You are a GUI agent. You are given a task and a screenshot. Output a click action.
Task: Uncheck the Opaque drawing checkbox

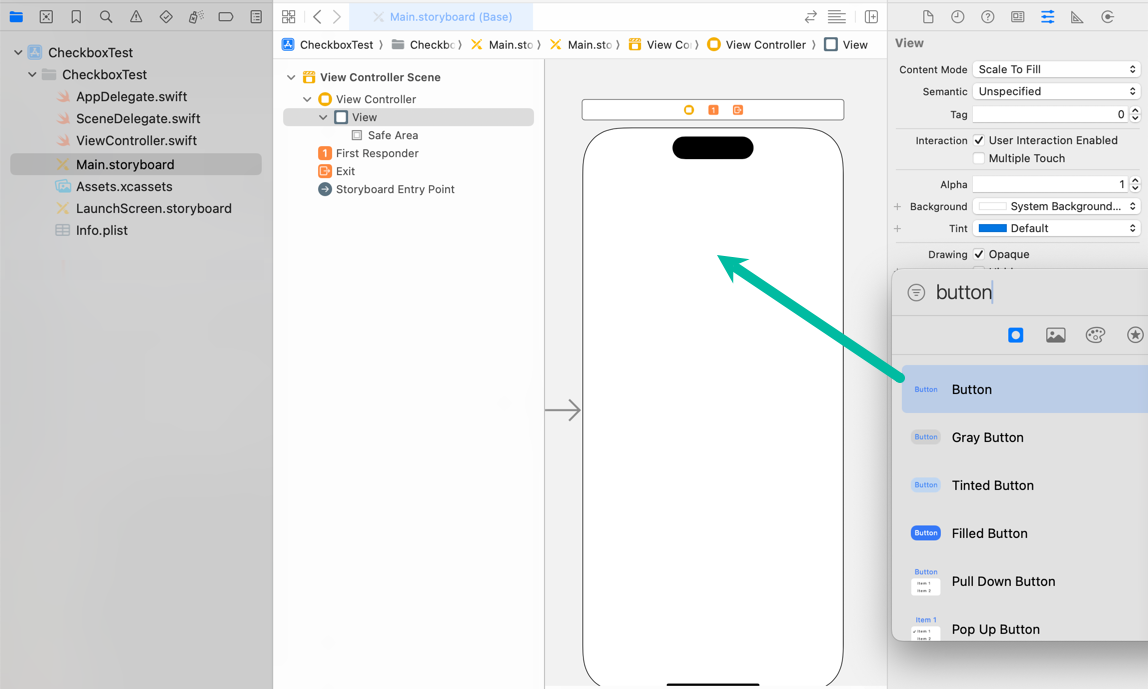pyautogui.click(x=979, y=255)
